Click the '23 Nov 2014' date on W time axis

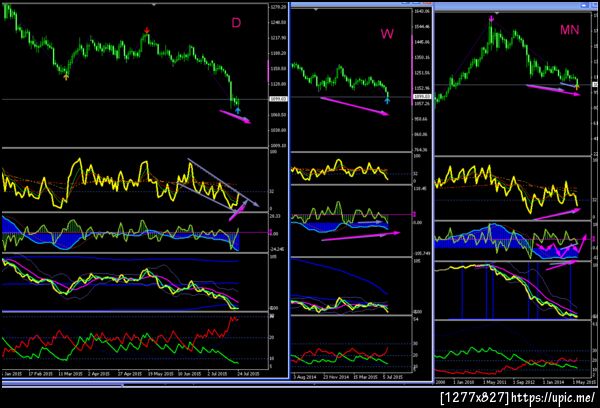[336, 377]
